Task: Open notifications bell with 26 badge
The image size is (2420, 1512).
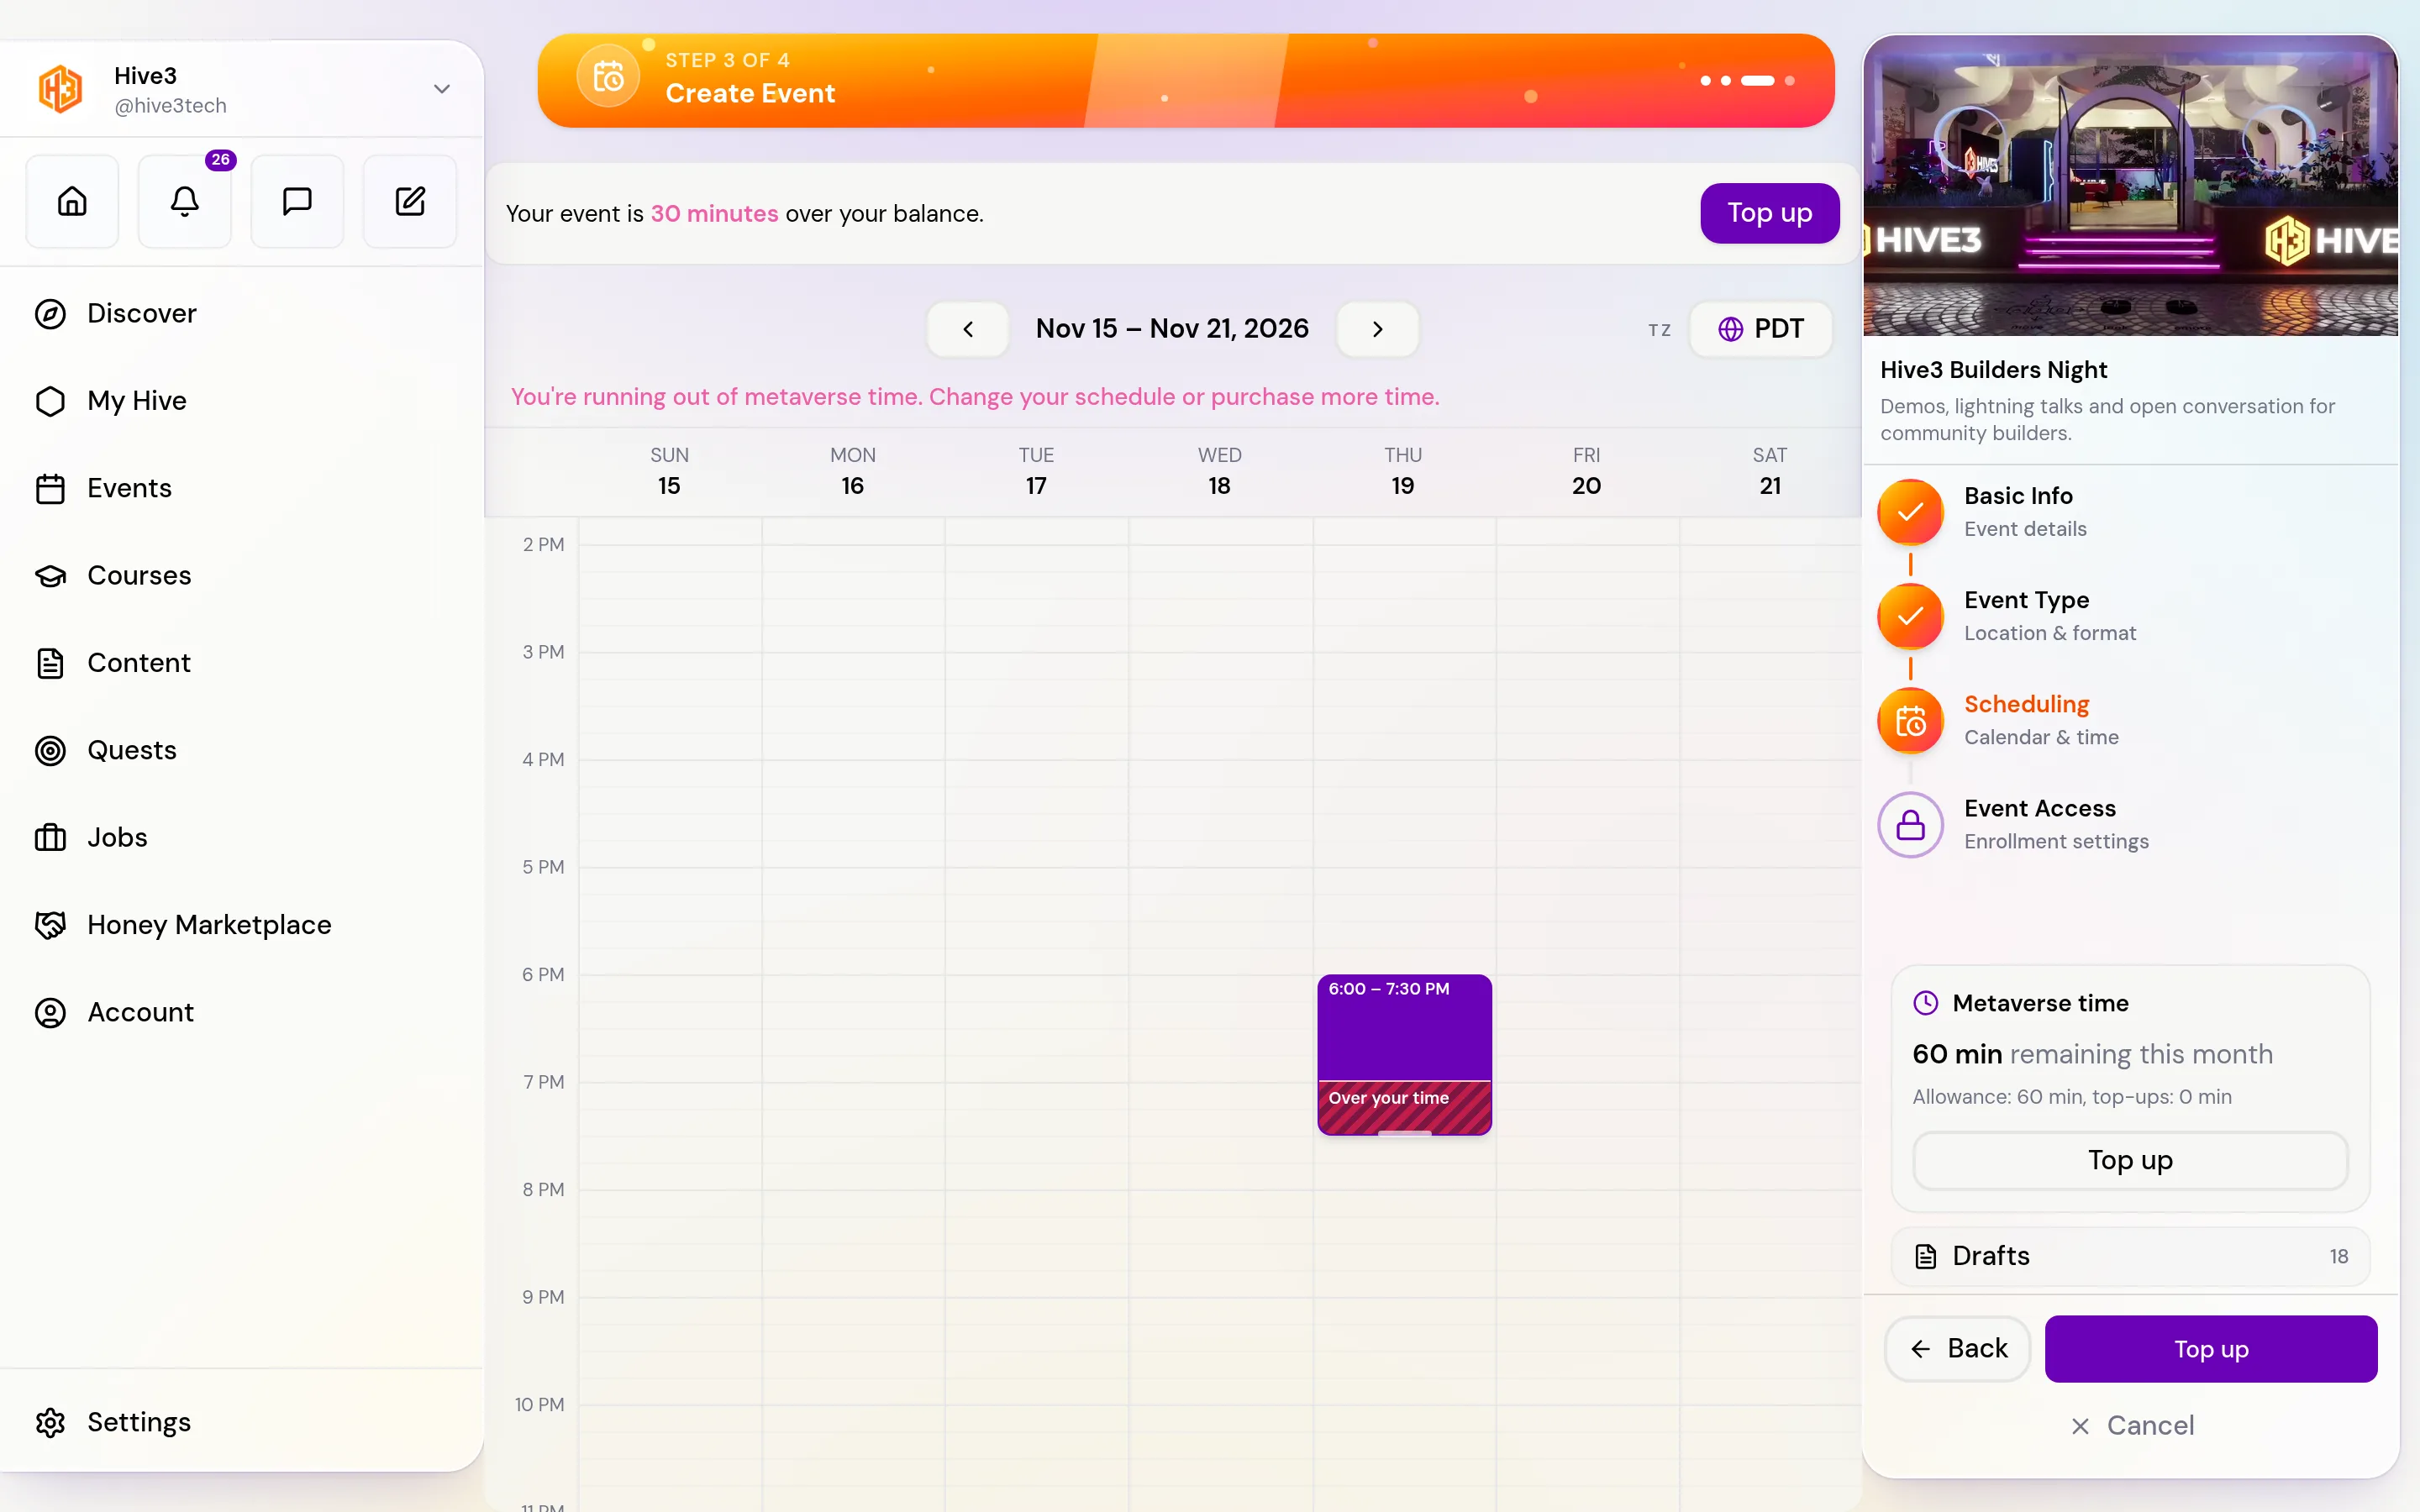Action: [185, 201]
